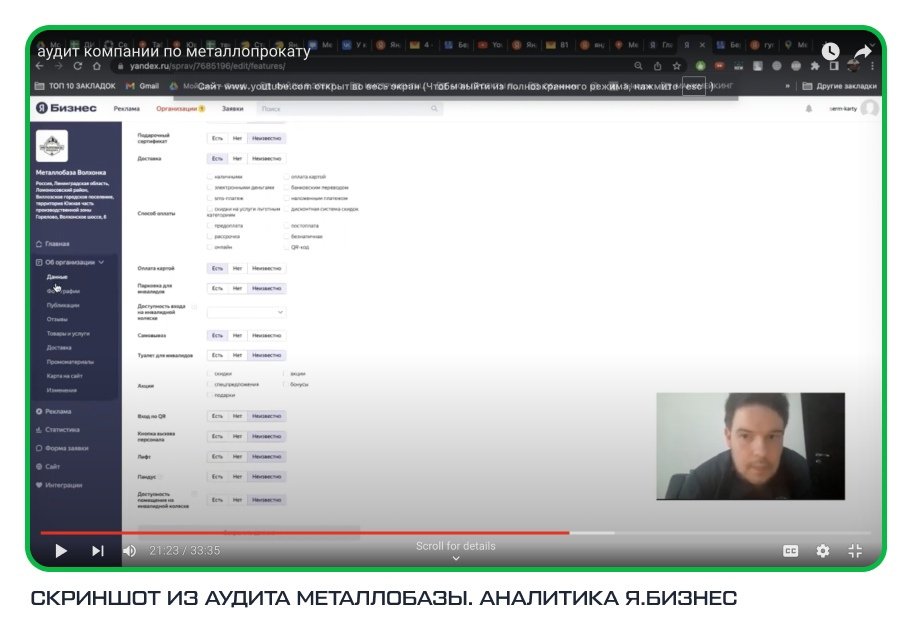Click the search magnifier in the Поиск field

(434, 108)
